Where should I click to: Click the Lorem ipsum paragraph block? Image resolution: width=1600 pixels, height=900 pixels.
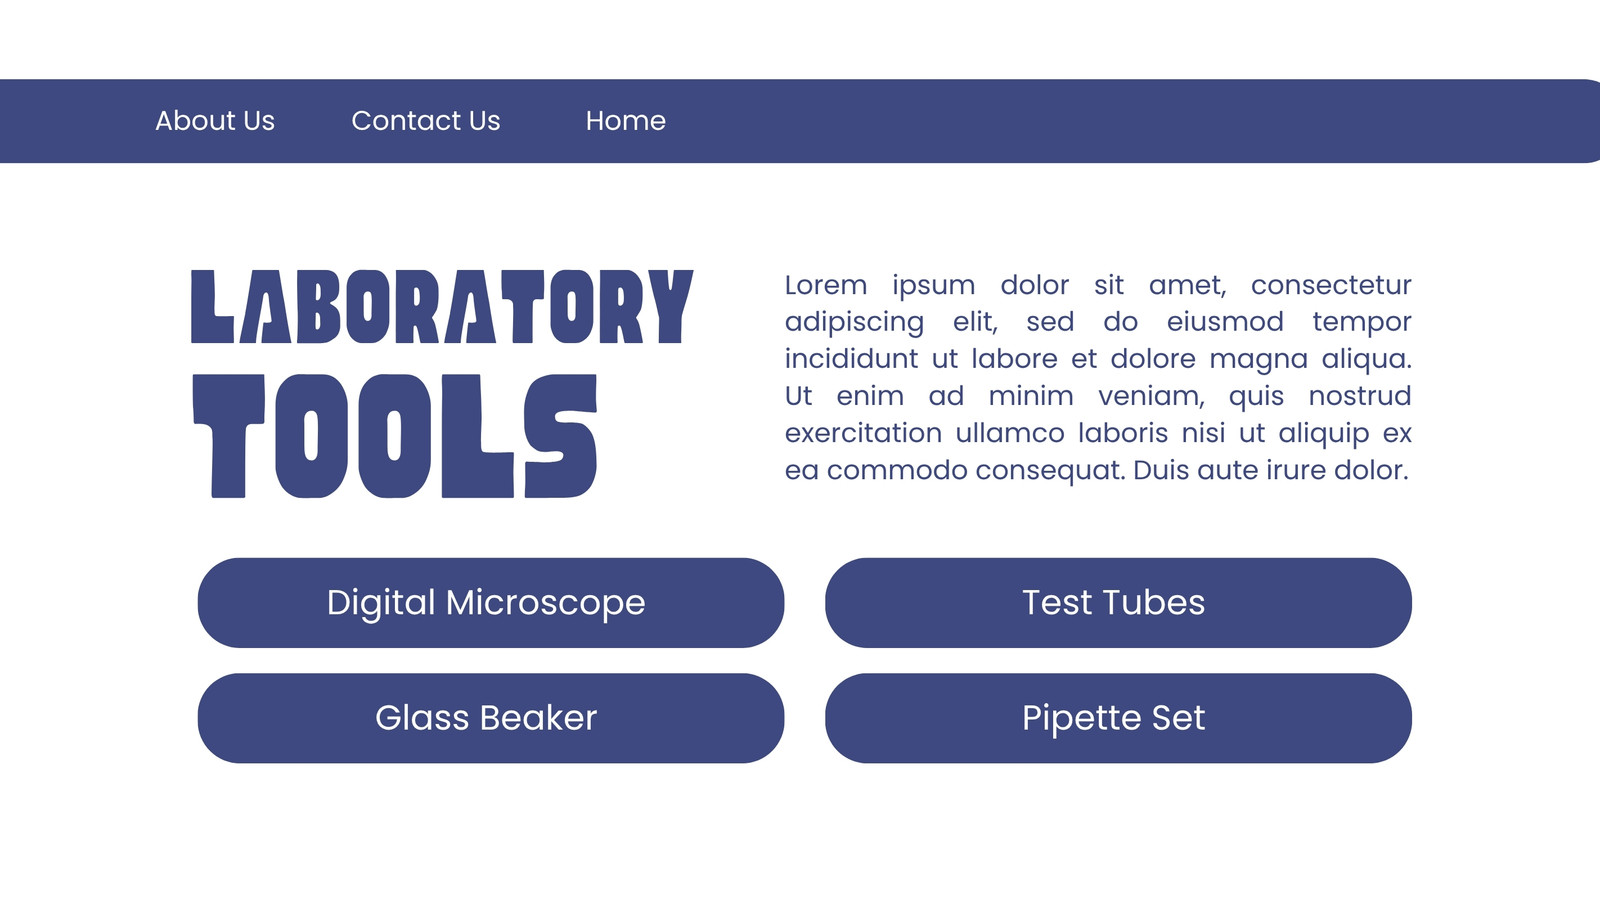[x=1098, y=377]
